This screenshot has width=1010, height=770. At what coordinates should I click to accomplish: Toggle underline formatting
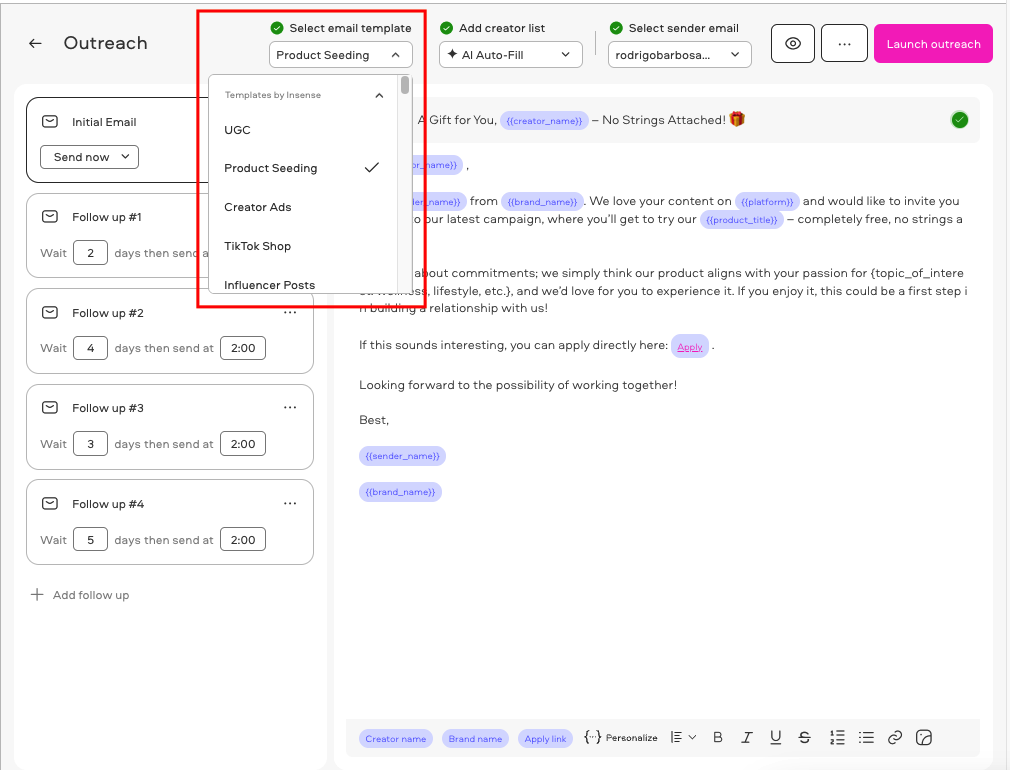pos(776,738)
